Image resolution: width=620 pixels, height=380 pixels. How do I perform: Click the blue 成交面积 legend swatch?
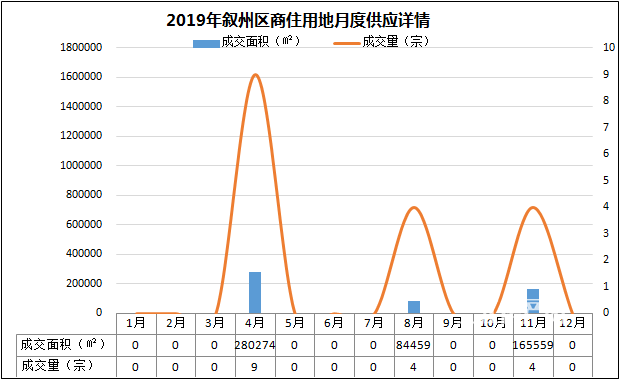point(206,43)
